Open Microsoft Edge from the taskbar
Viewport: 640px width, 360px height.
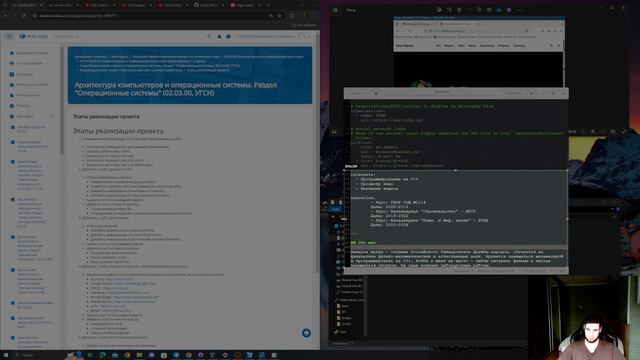102,355
